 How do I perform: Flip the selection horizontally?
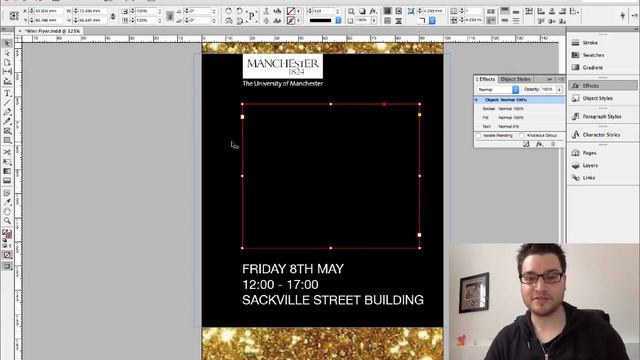point(229,20)
